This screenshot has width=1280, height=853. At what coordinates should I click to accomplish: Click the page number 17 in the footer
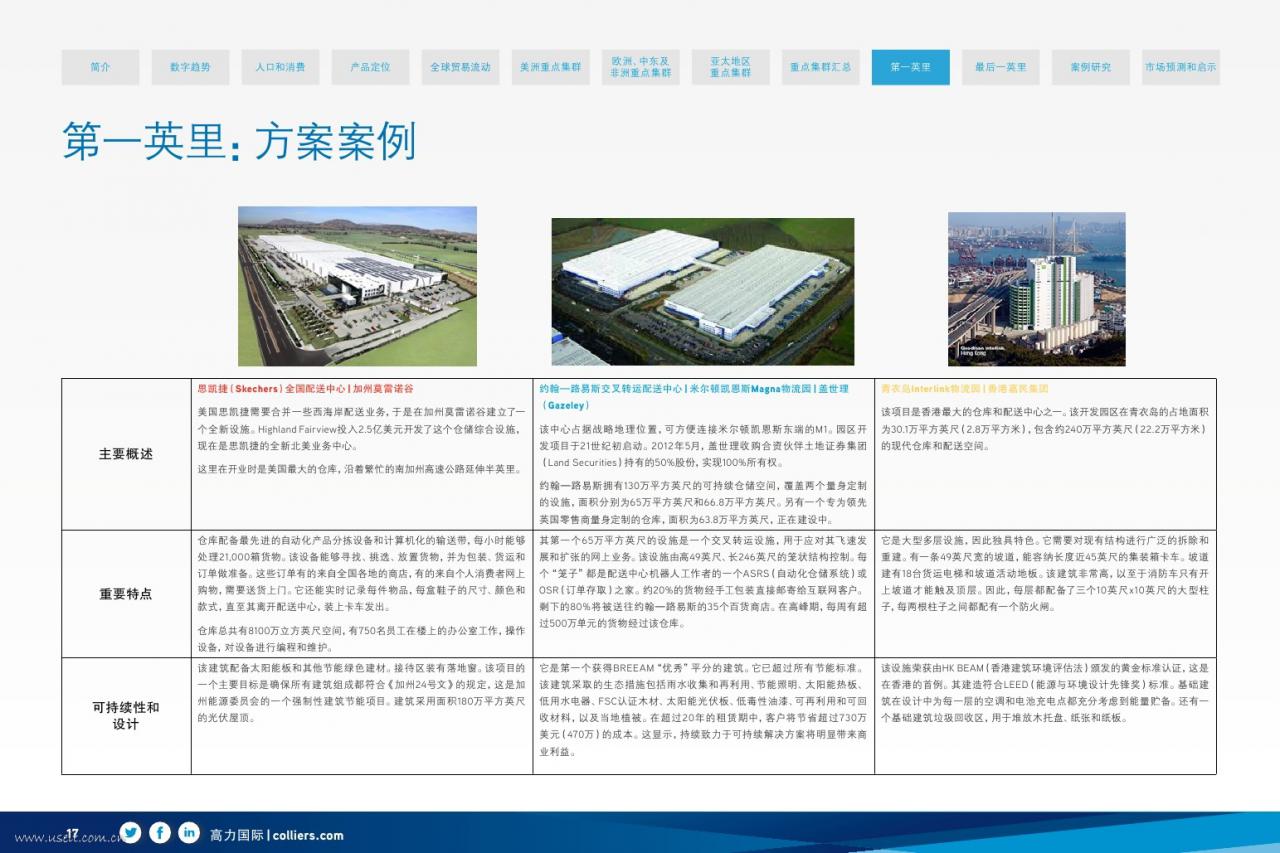73,833
